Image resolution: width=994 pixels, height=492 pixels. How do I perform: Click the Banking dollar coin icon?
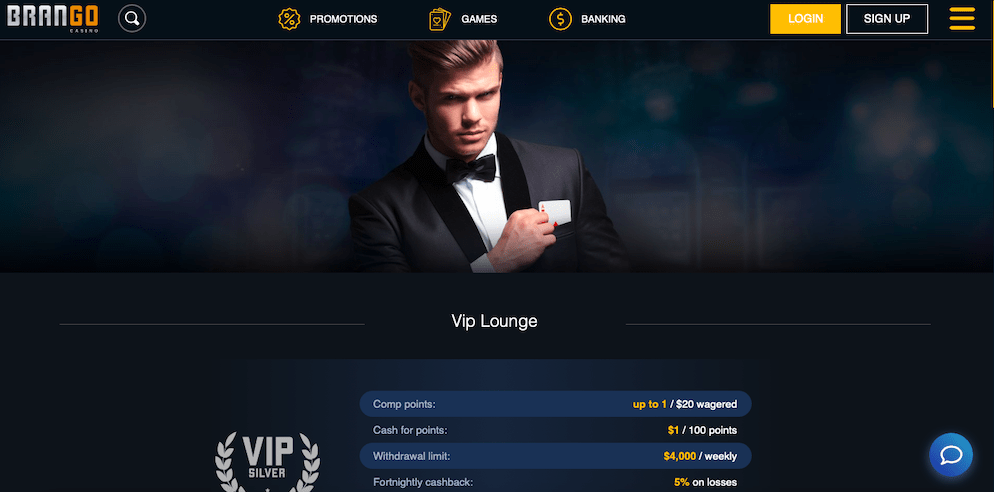pyautogui.click(x=560, y=19)
